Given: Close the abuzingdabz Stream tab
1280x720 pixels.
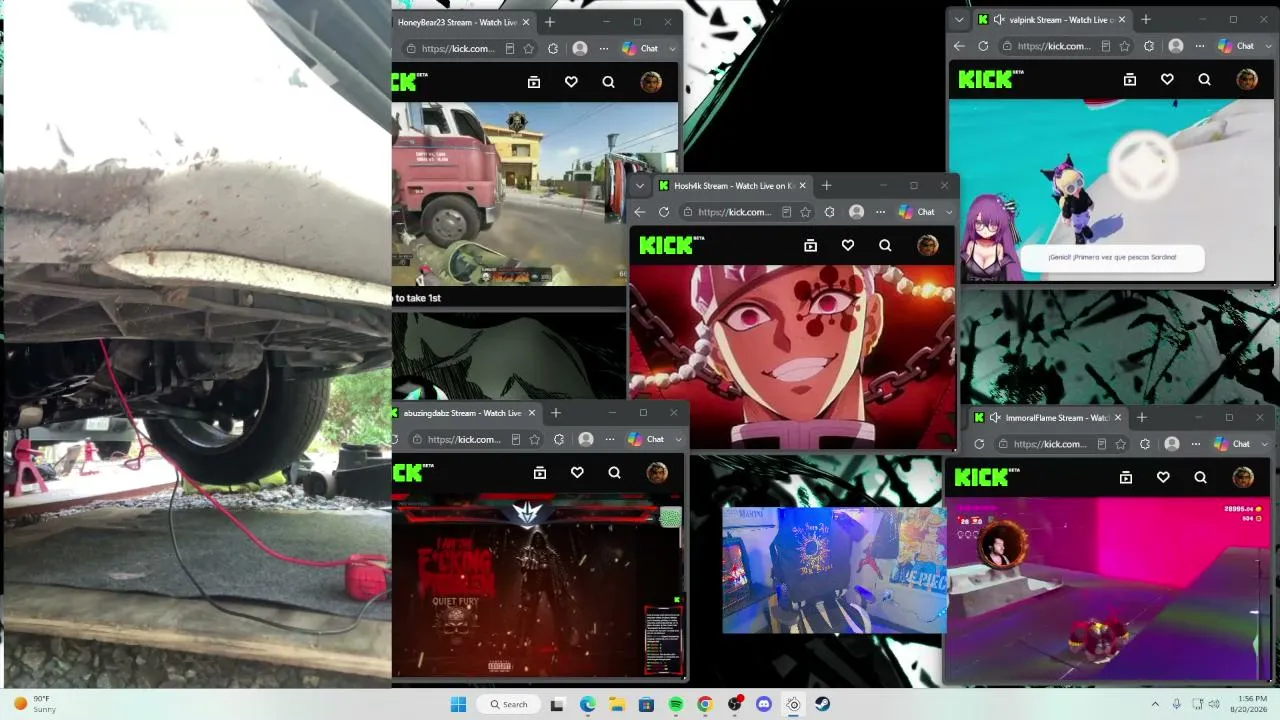Looking at the screenshot, I should 532,413.
